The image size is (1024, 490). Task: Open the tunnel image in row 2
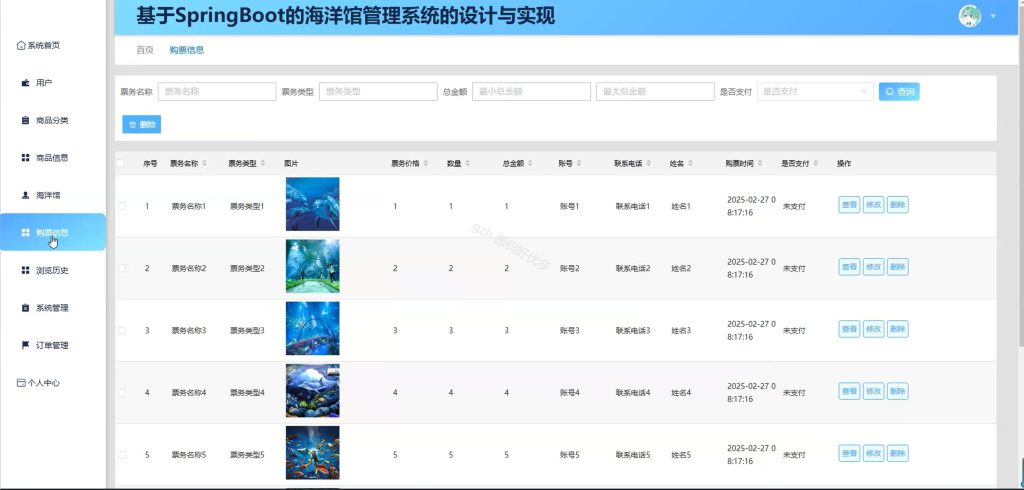click(312, 266)
